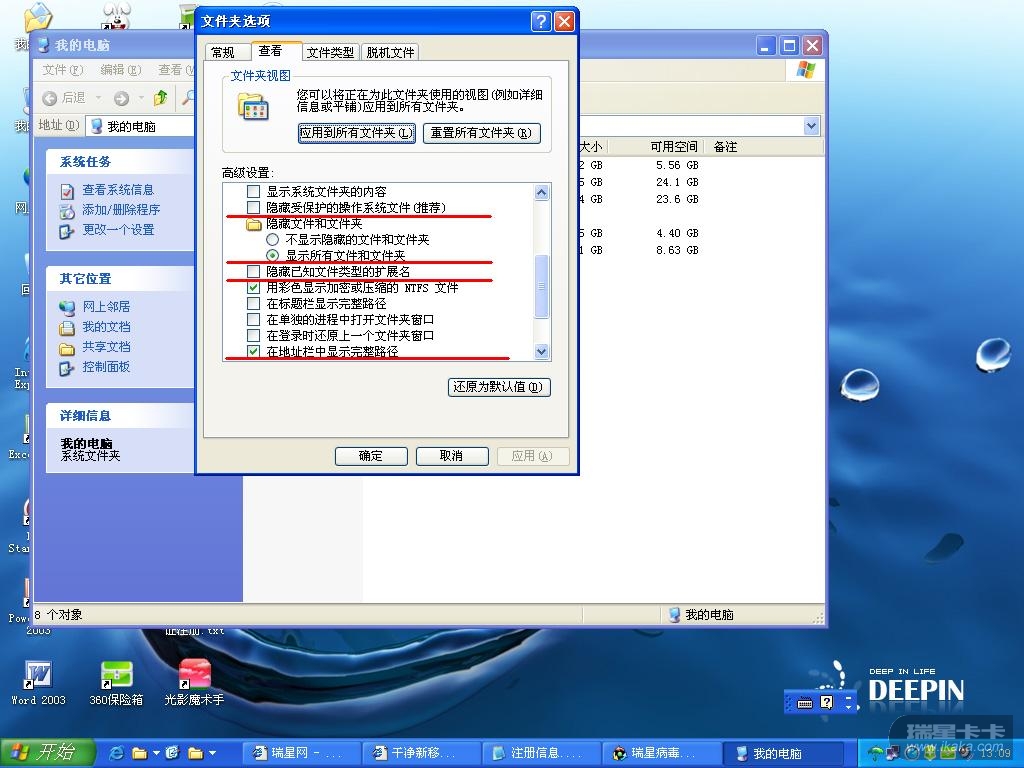Open 干净新移 taskbar window button
Image resolution: width=1024 pixels, height=768 pixels.
[421, 754]
